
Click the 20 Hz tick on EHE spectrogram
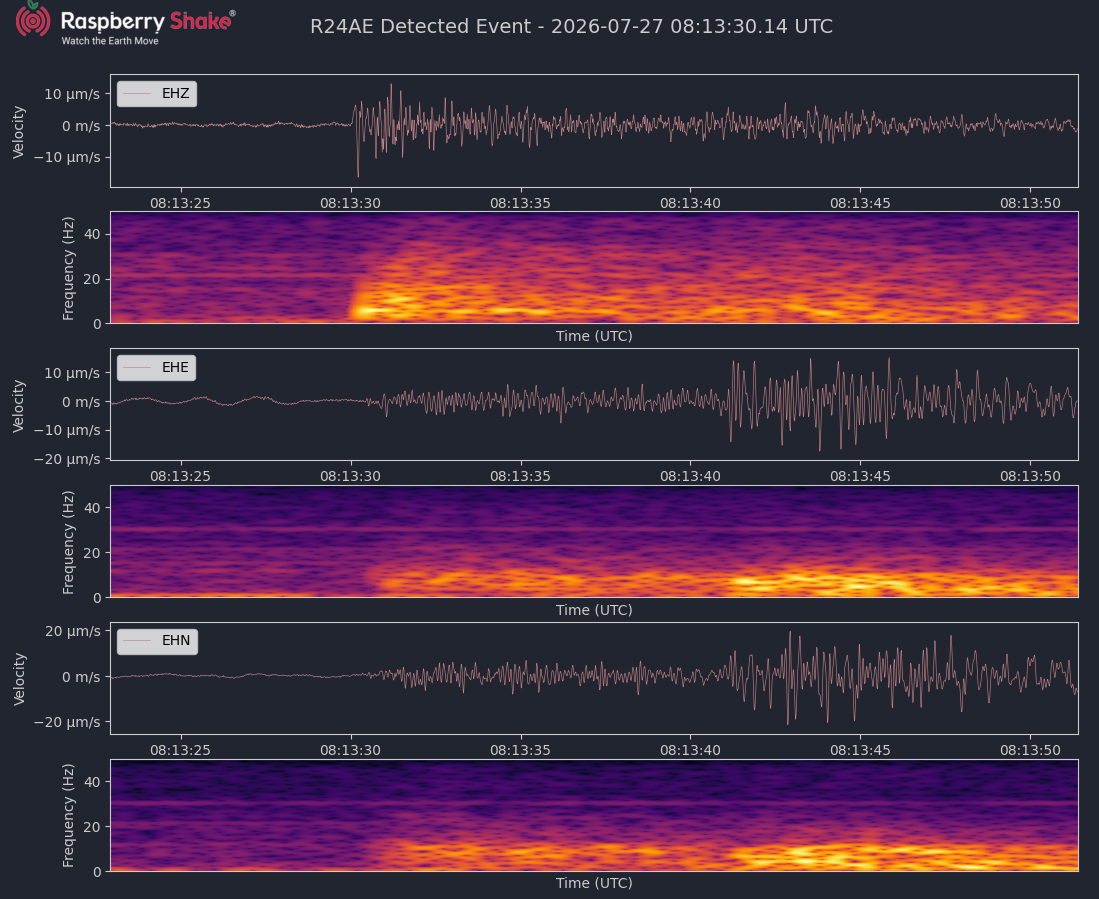(93, 553)
